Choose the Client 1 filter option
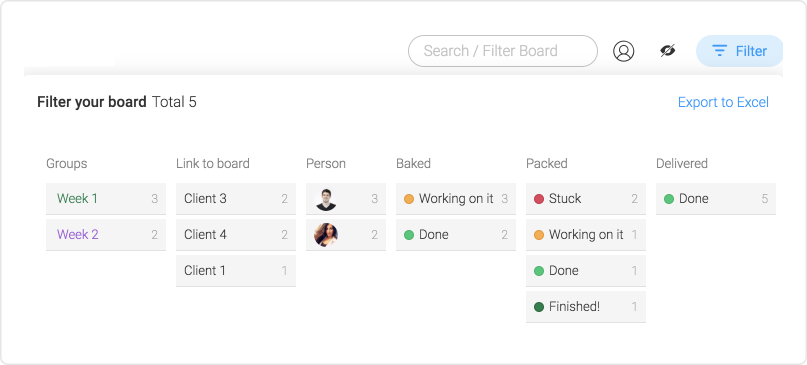The width and height of the screenshot is (807, 365). click(236, 271)
